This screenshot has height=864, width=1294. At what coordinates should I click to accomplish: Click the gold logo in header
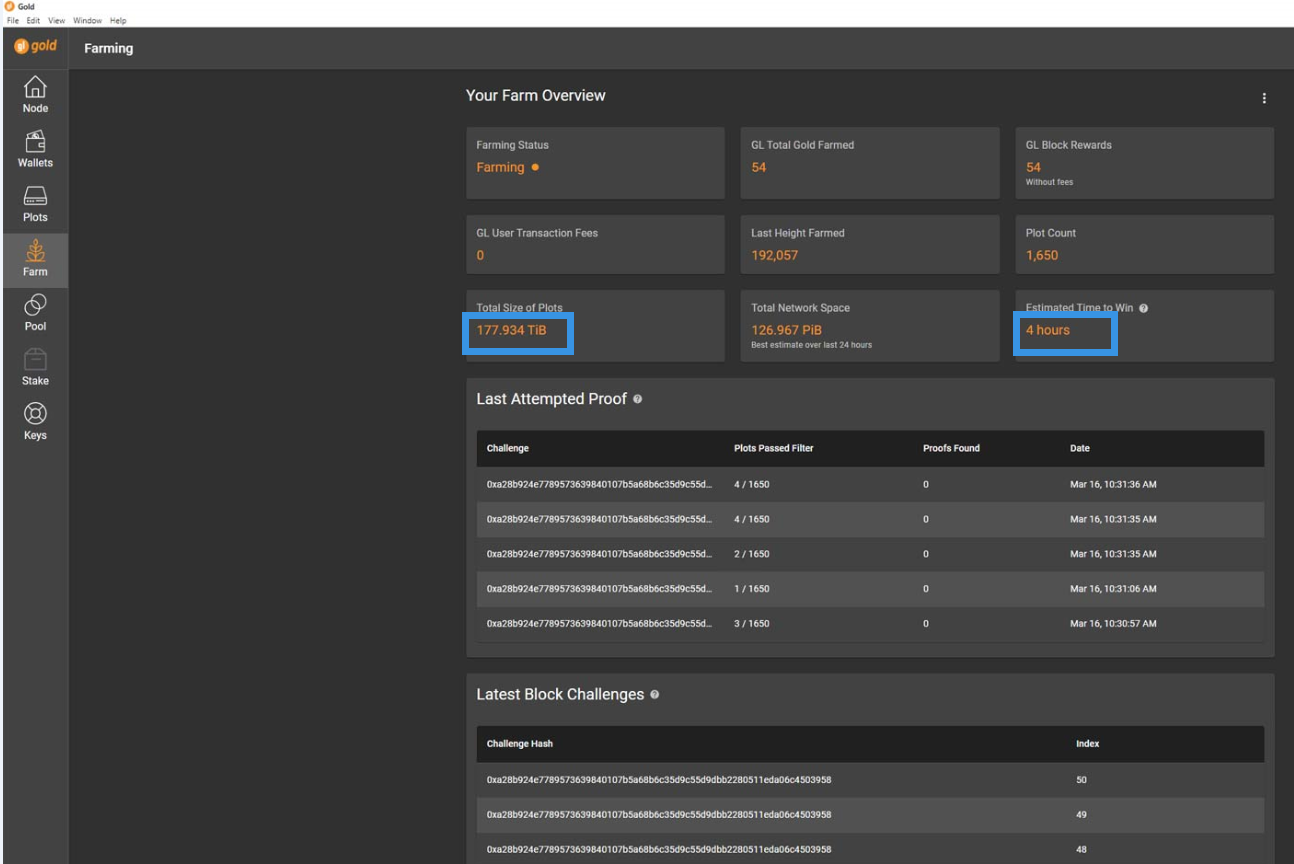36,47
